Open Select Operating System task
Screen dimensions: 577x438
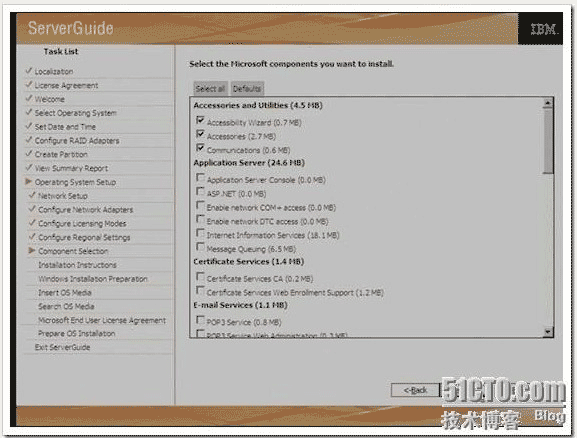pyautogui.click(x=76, y=113)
